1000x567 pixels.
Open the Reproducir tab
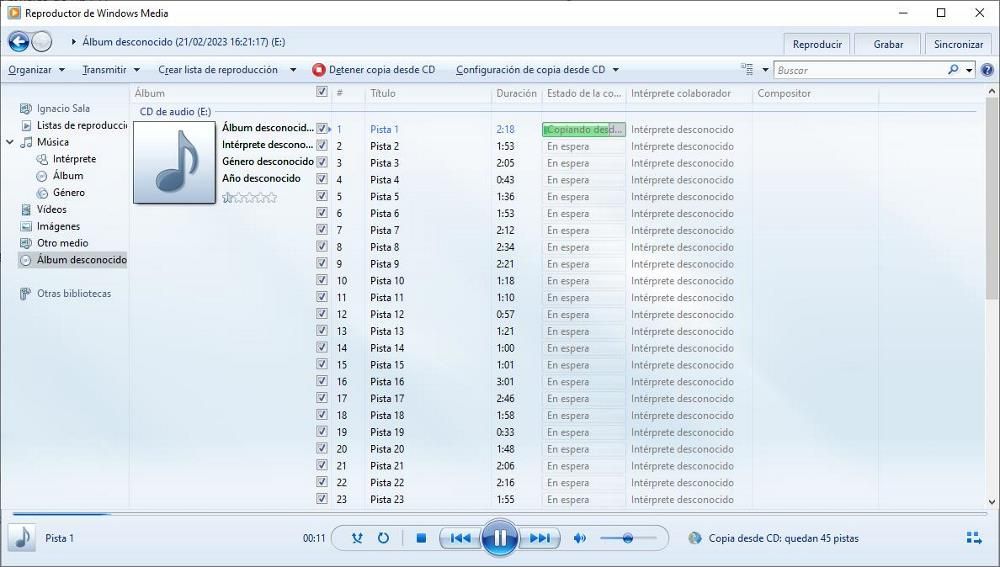tap(817, 44)
